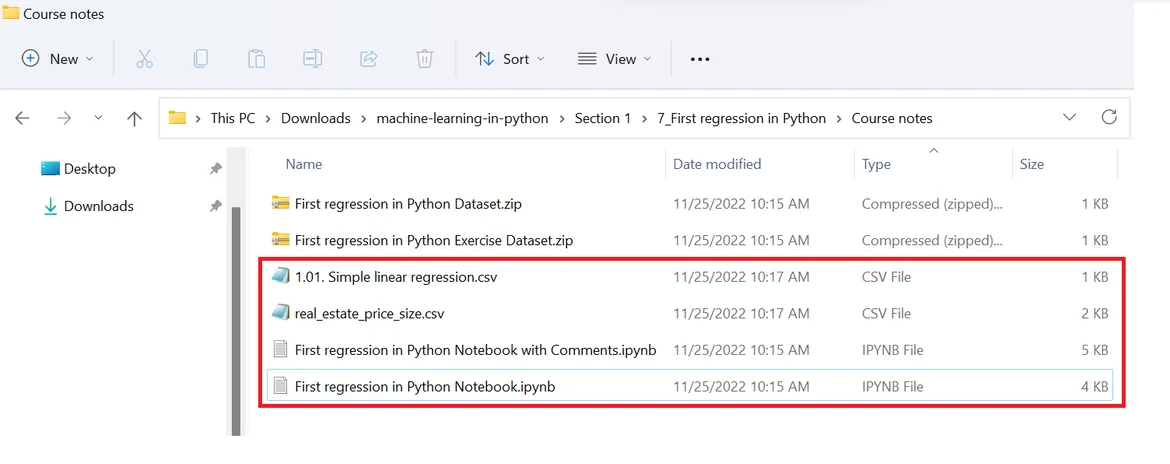The image size is (1170, 464).
Task: Click the Section 1 breadcrumb
Action: pos(602,118)
